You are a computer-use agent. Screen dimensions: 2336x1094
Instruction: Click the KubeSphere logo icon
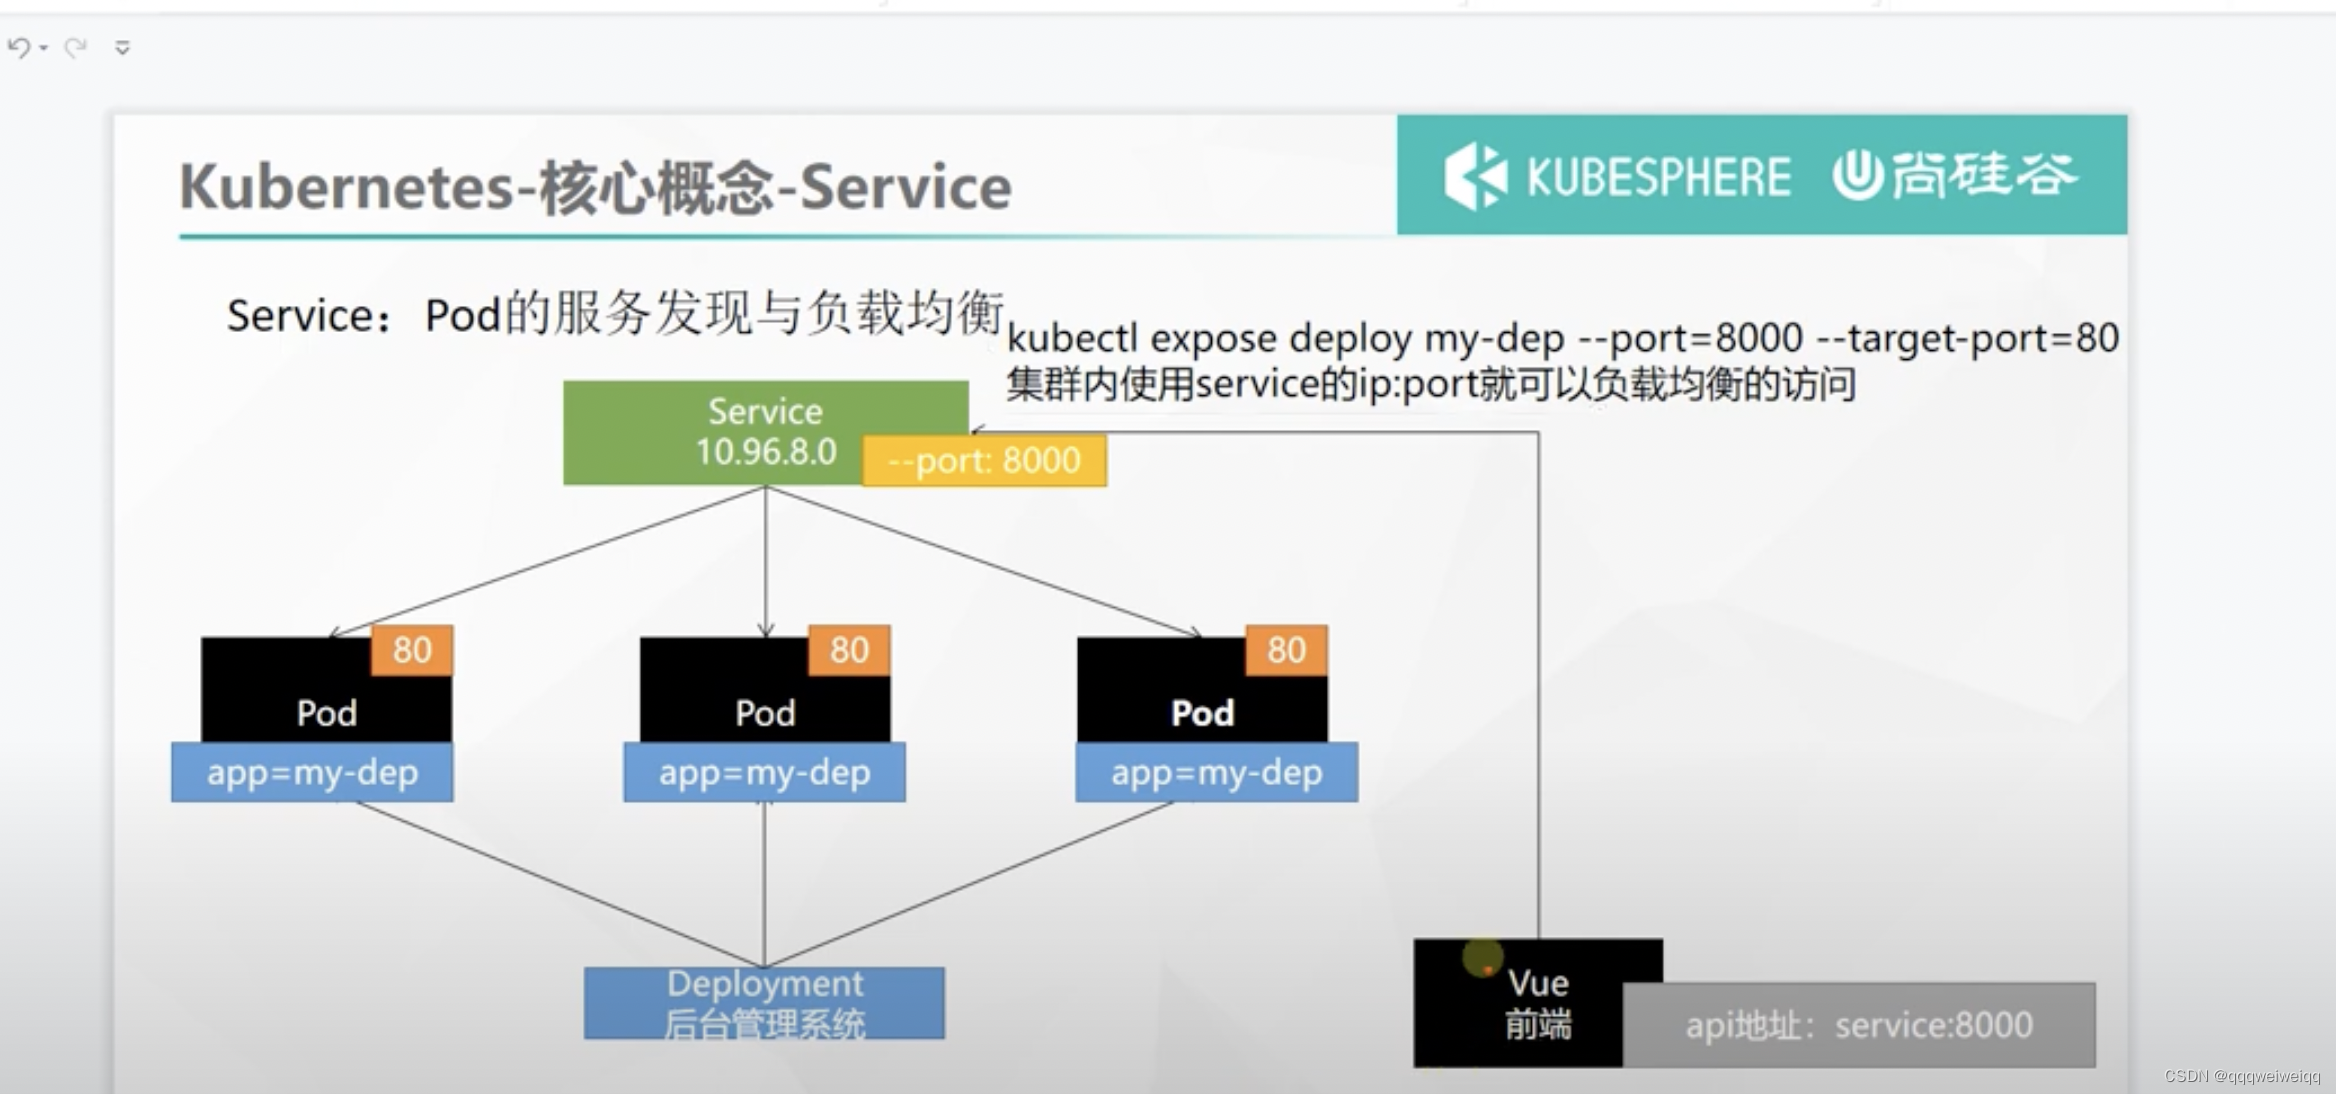(1475, 176)
